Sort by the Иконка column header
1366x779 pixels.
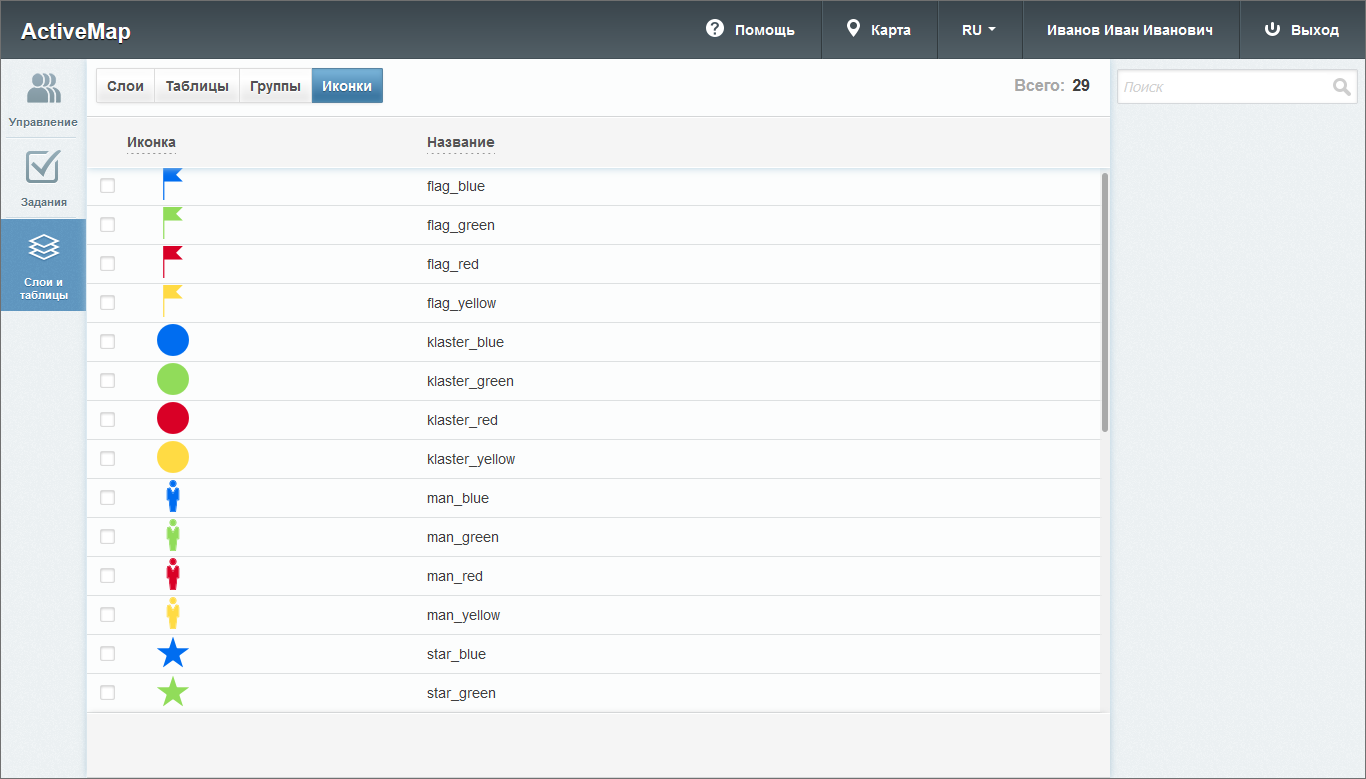coord(151,142)
